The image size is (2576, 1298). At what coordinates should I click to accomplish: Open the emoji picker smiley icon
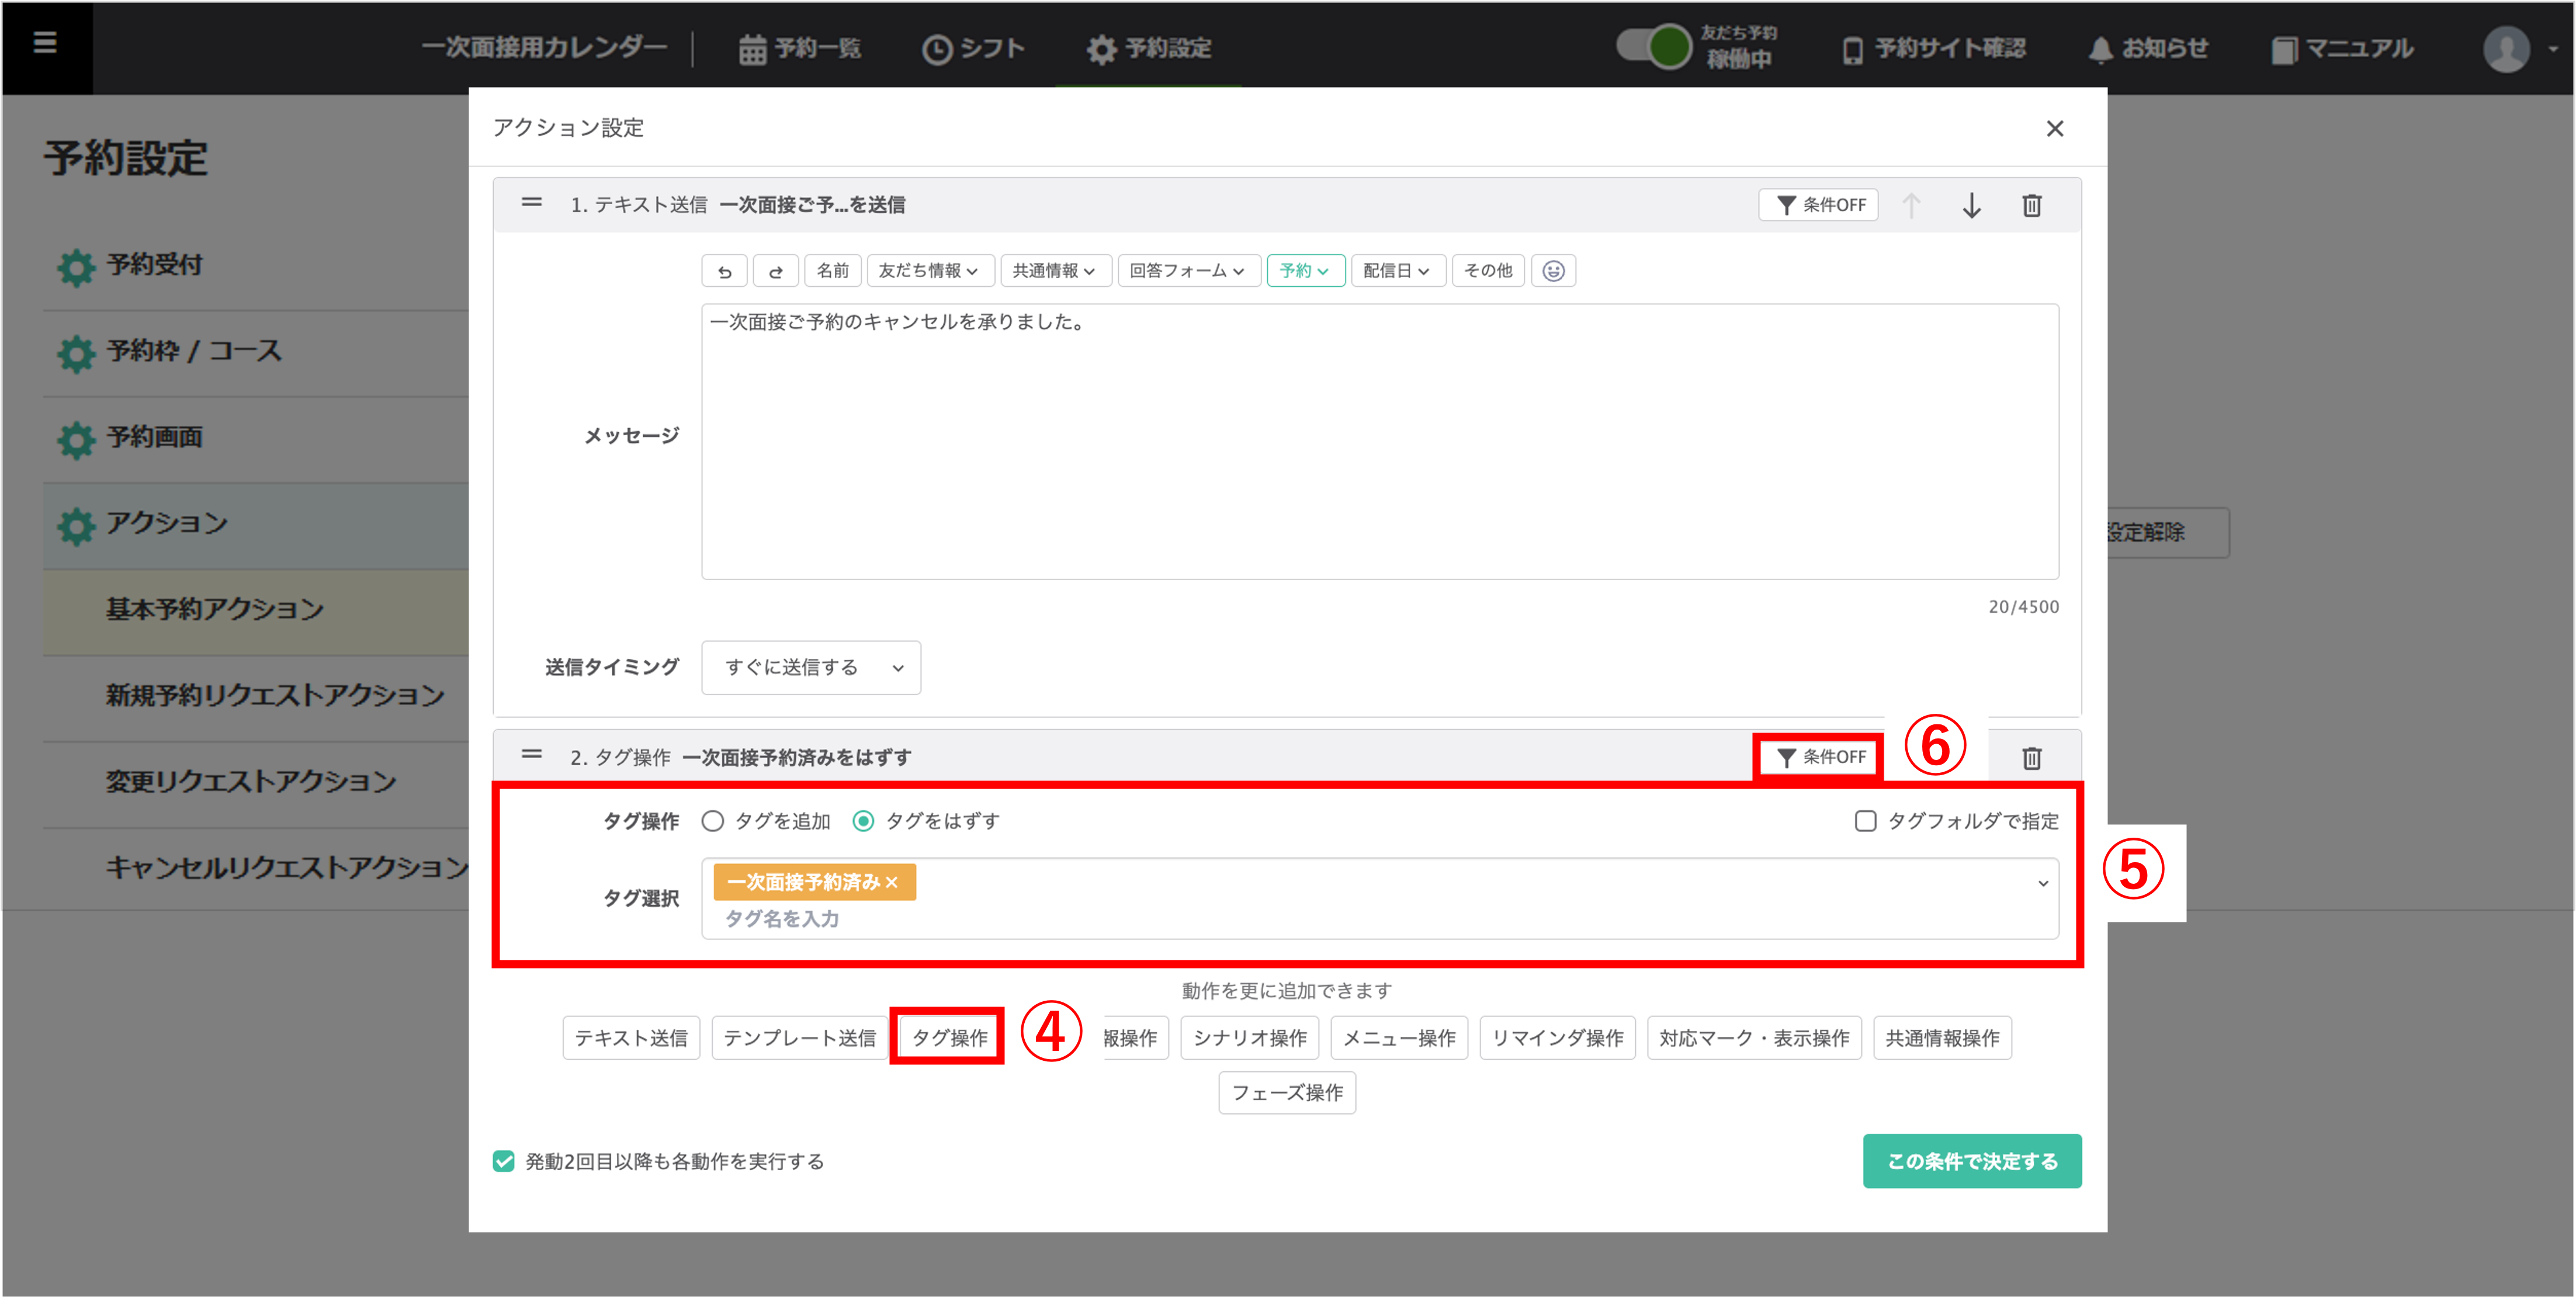(x=1553, y=271)
